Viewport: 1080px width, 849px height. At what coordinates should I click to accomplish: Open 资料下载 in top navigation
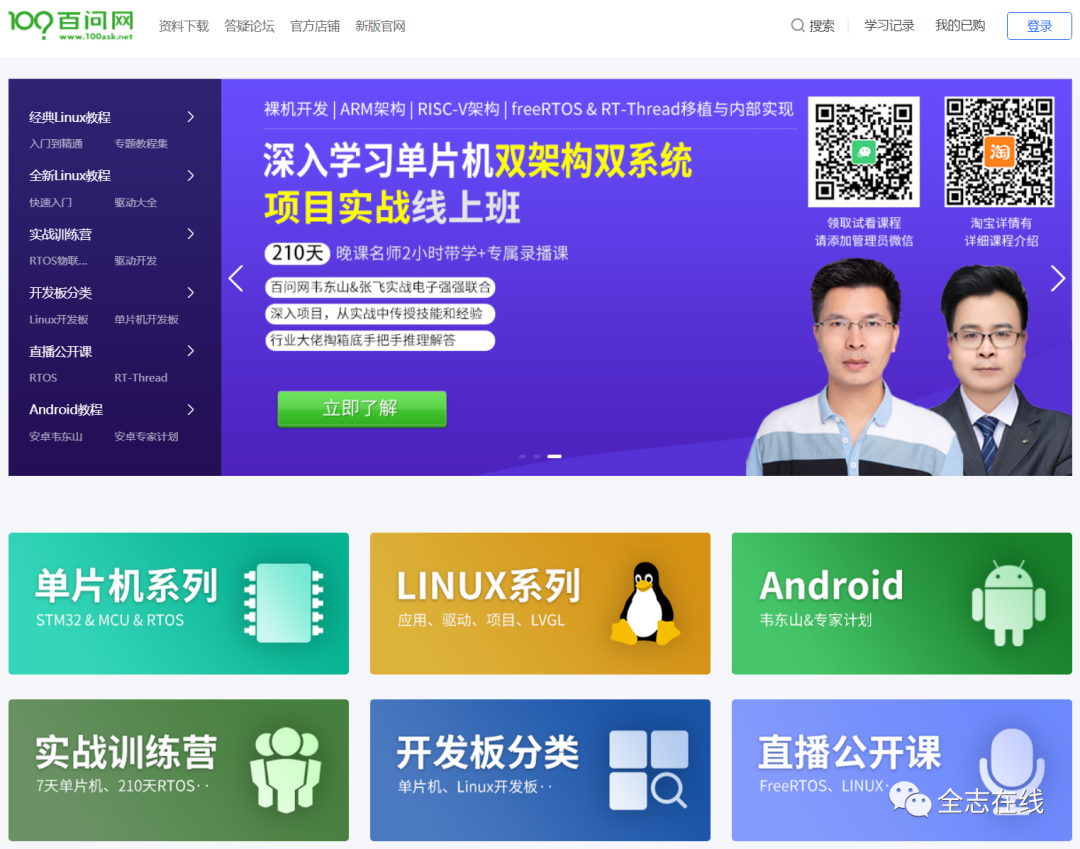tap(183, 26)
